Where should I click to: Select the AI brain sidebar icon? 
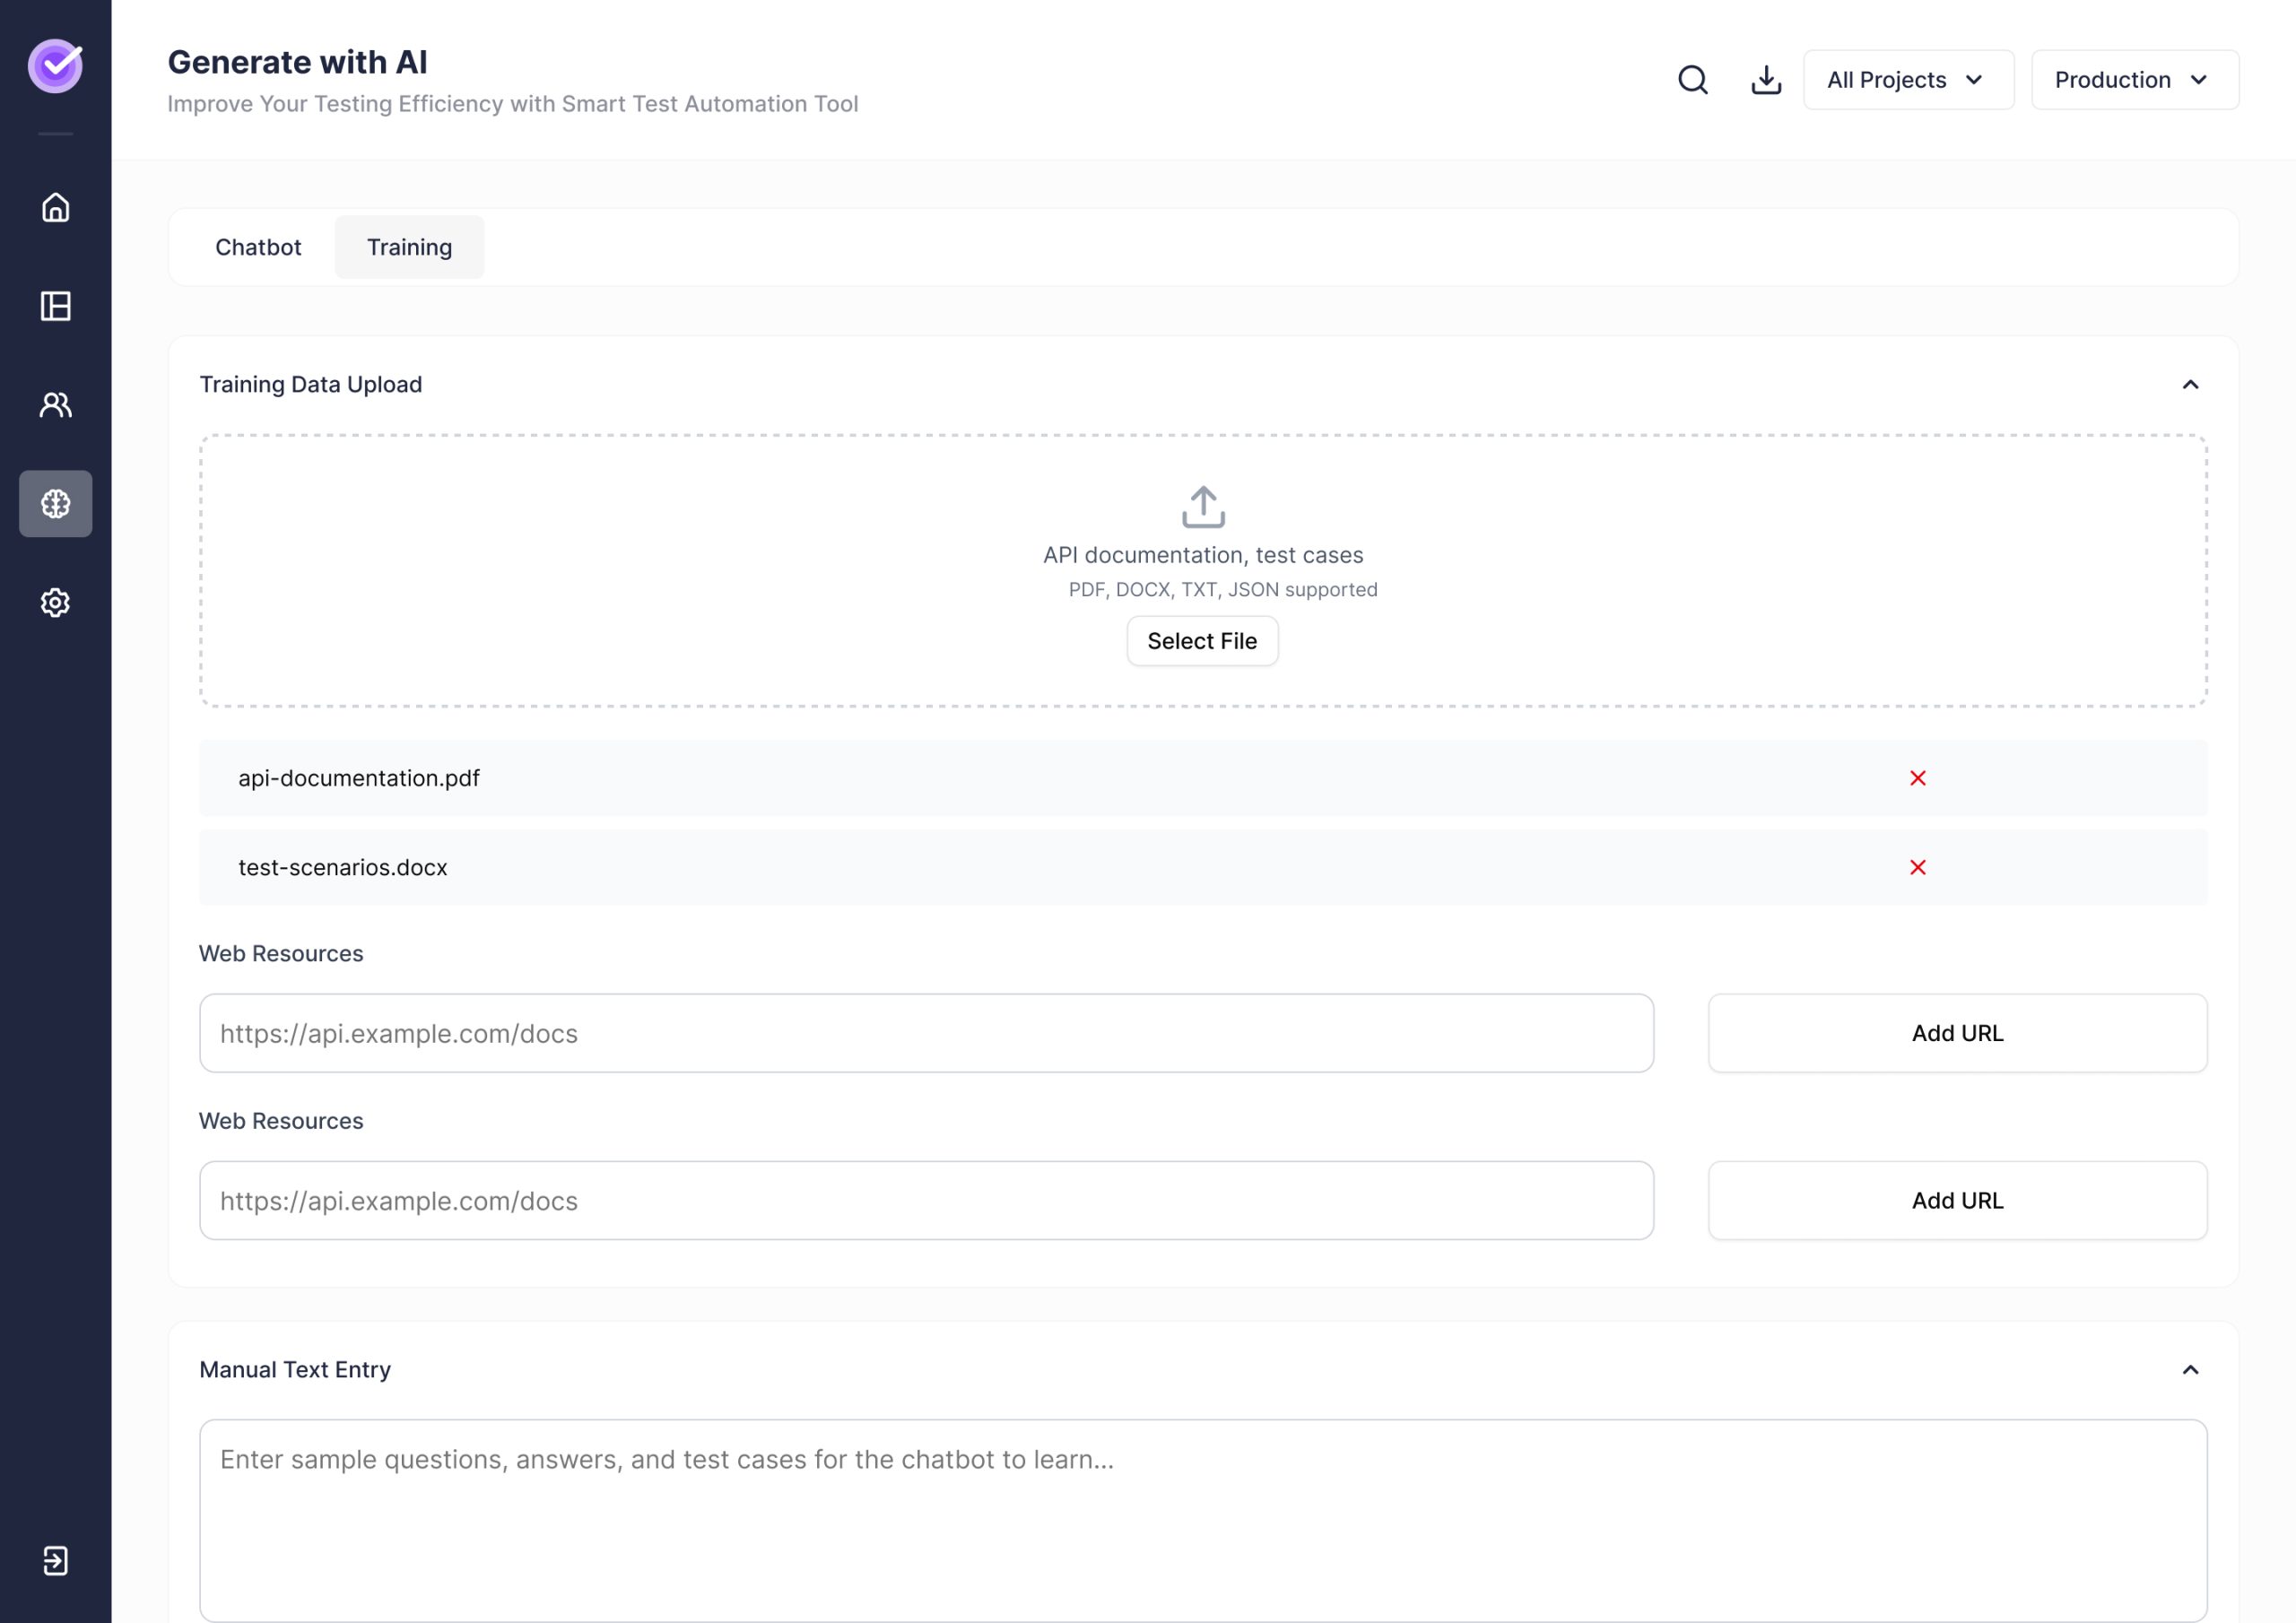55,504
